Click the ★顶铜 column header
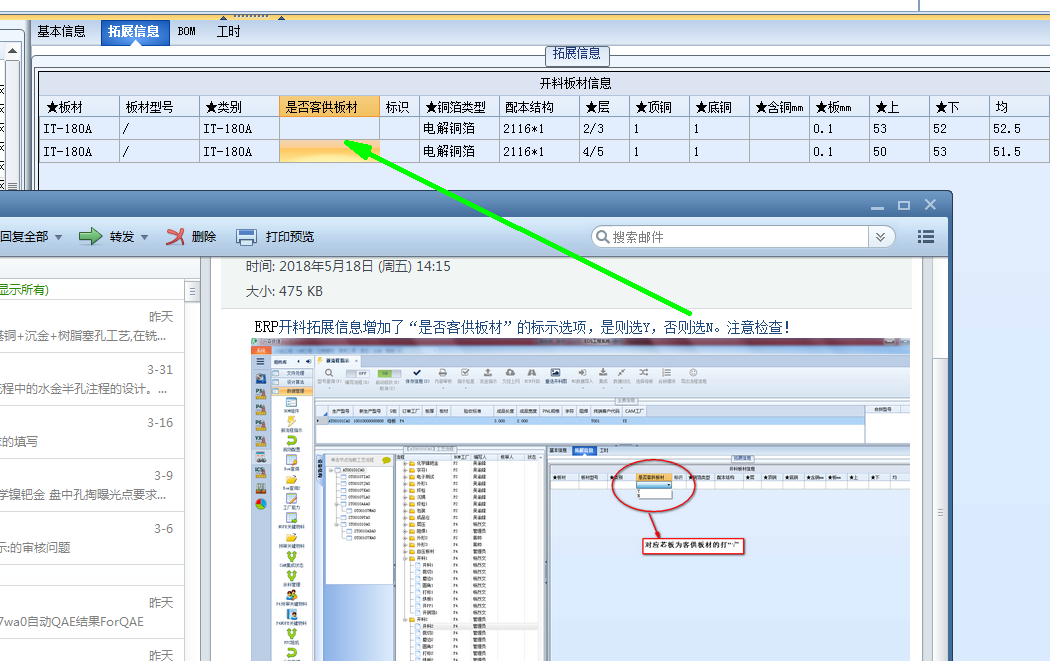 [x=659, y=107]
